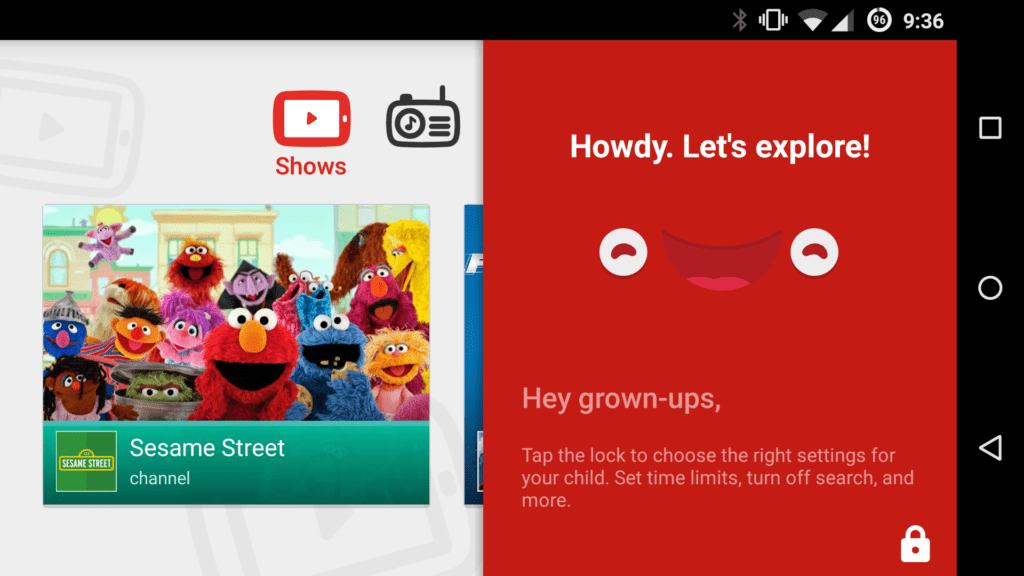Screen dimensions: 1024x576
Task: Tap the lock icon for parental settings
Action: point(915,544)
